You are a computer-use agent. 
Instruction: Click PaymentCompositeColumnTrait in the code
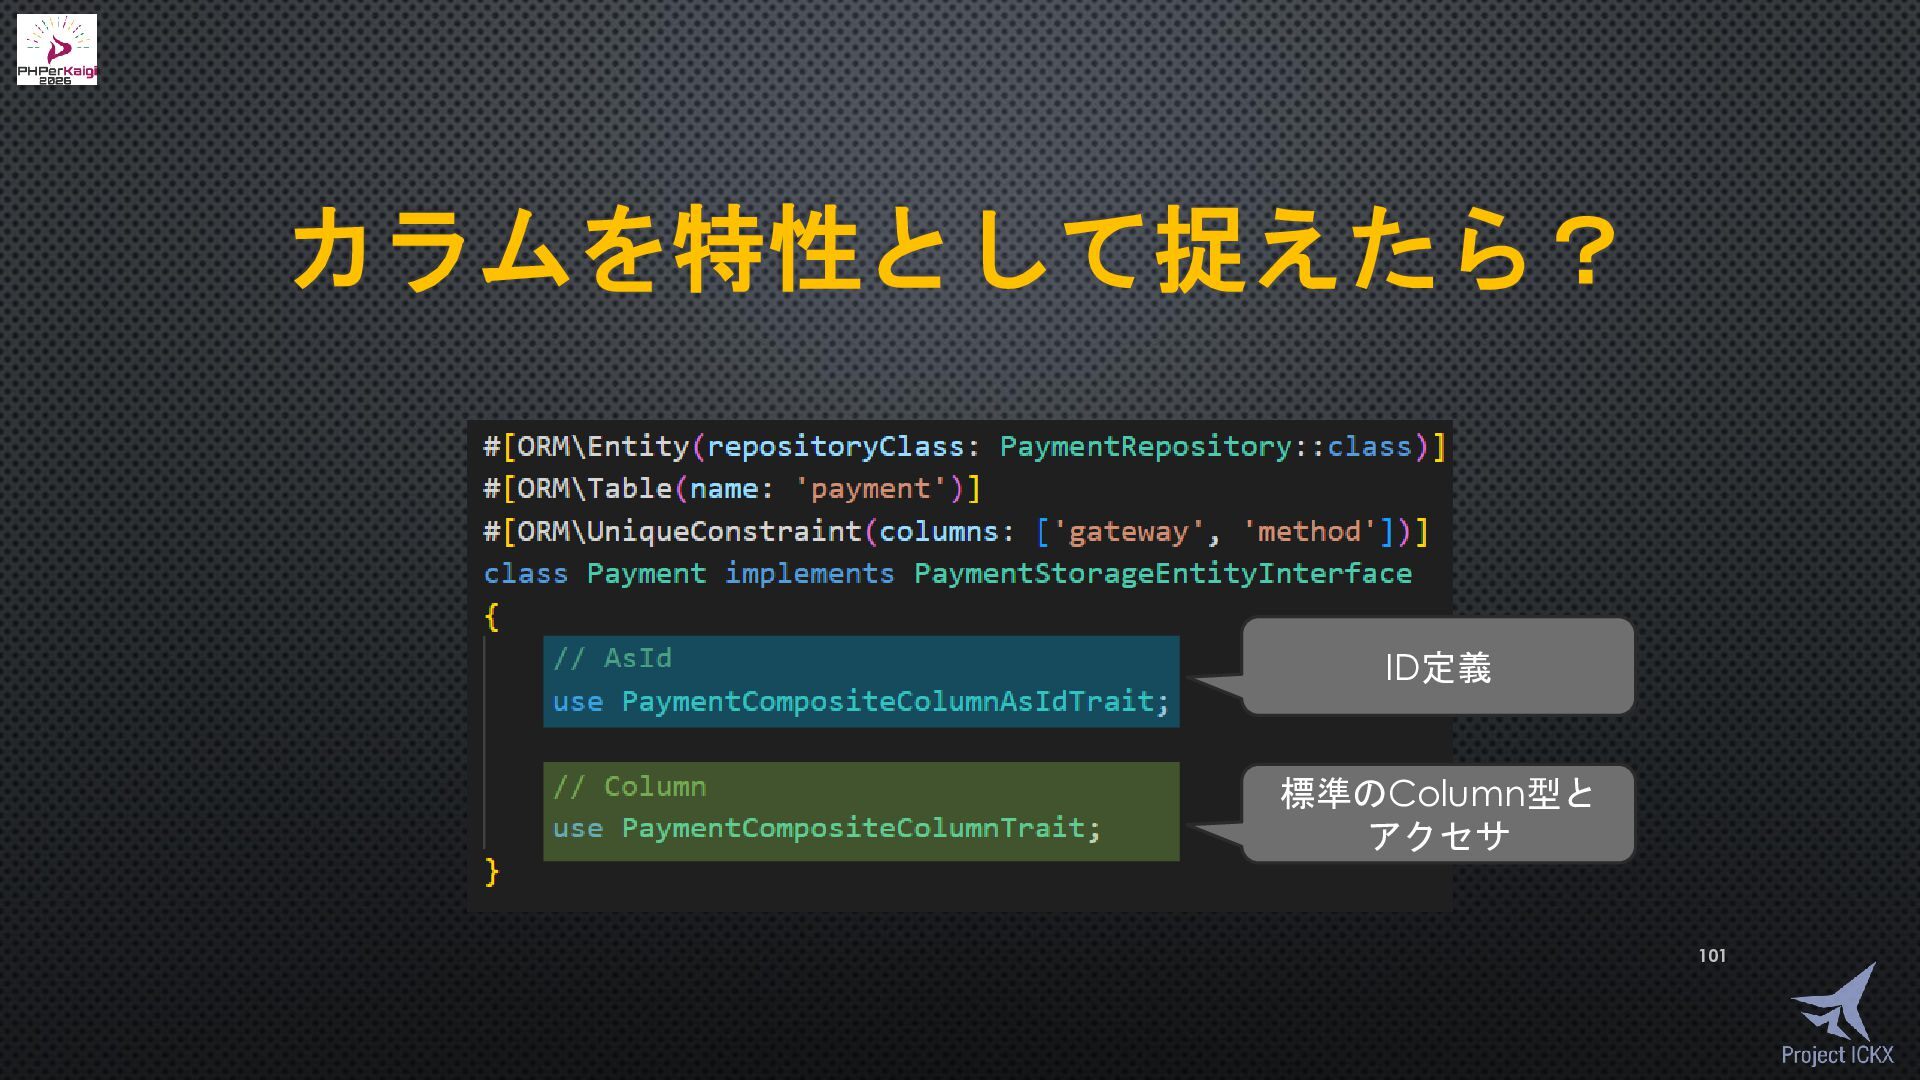(x=853, y=829)
